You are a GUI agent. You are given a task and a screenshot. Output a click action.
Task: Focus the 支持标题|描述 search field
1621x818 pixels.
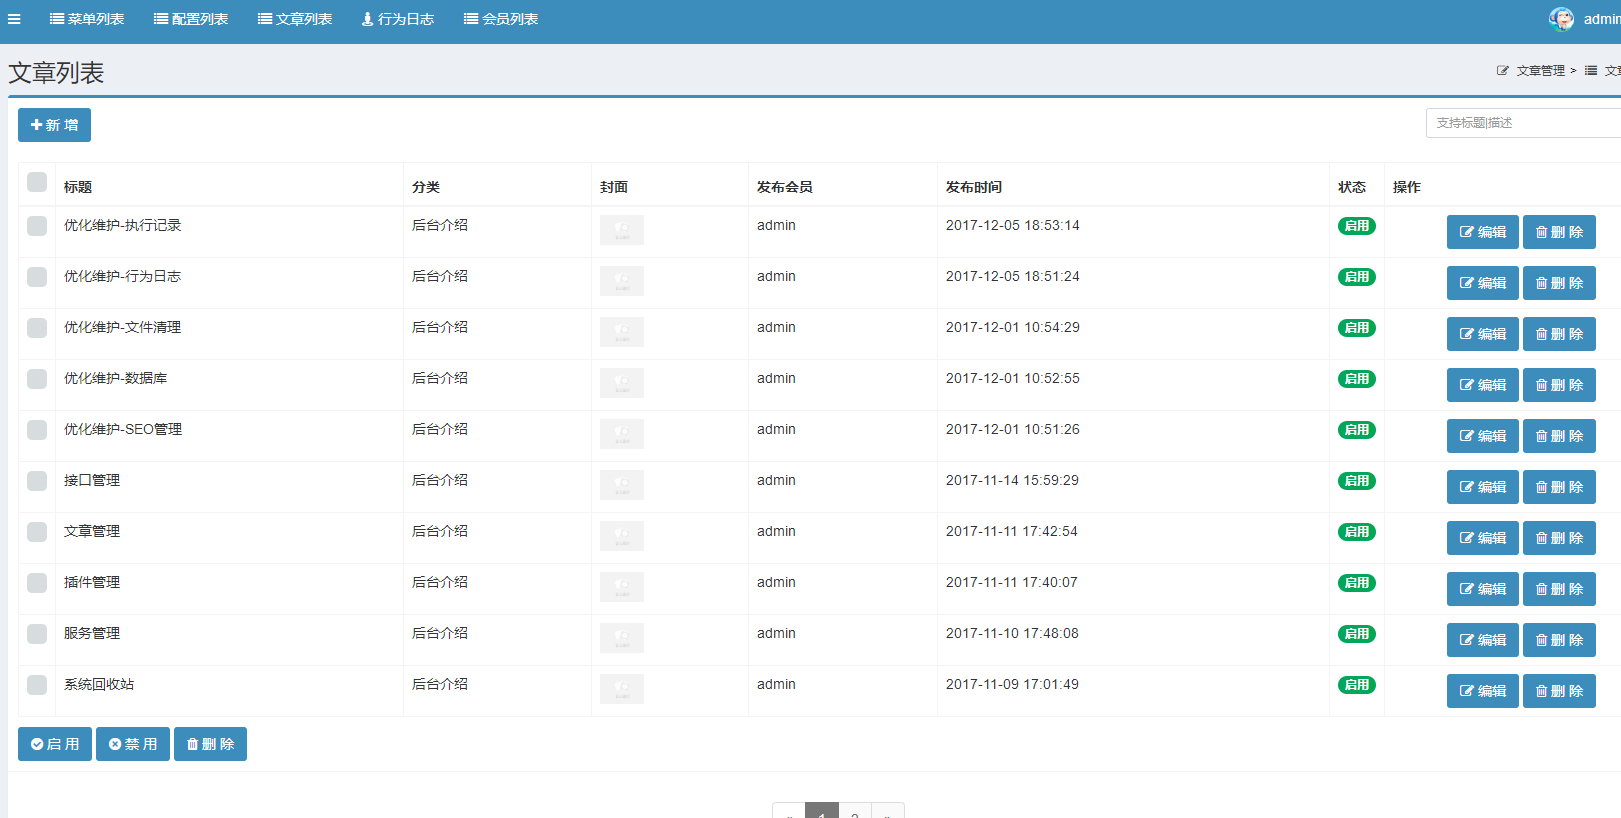click(x=1523, y=123)
